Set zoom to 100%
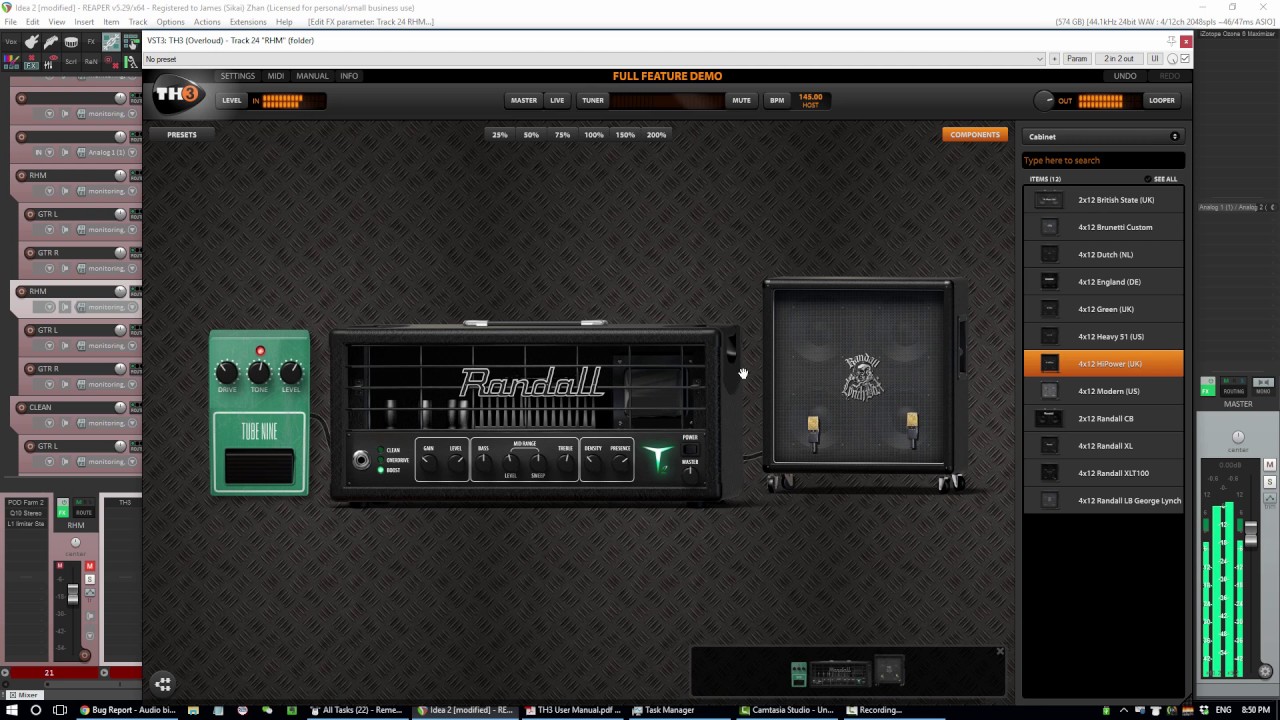 pyautogui.click(x=594, y=134)
